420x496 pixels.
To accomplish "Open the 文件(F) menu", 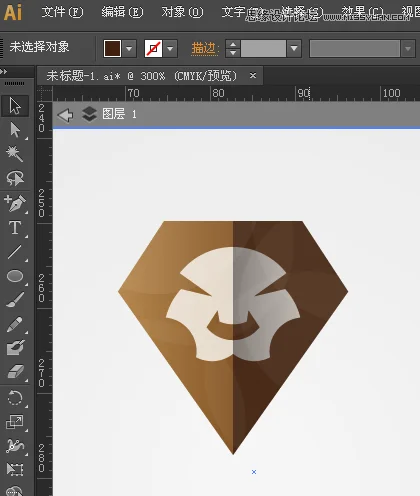I will [x=62, y=12].
